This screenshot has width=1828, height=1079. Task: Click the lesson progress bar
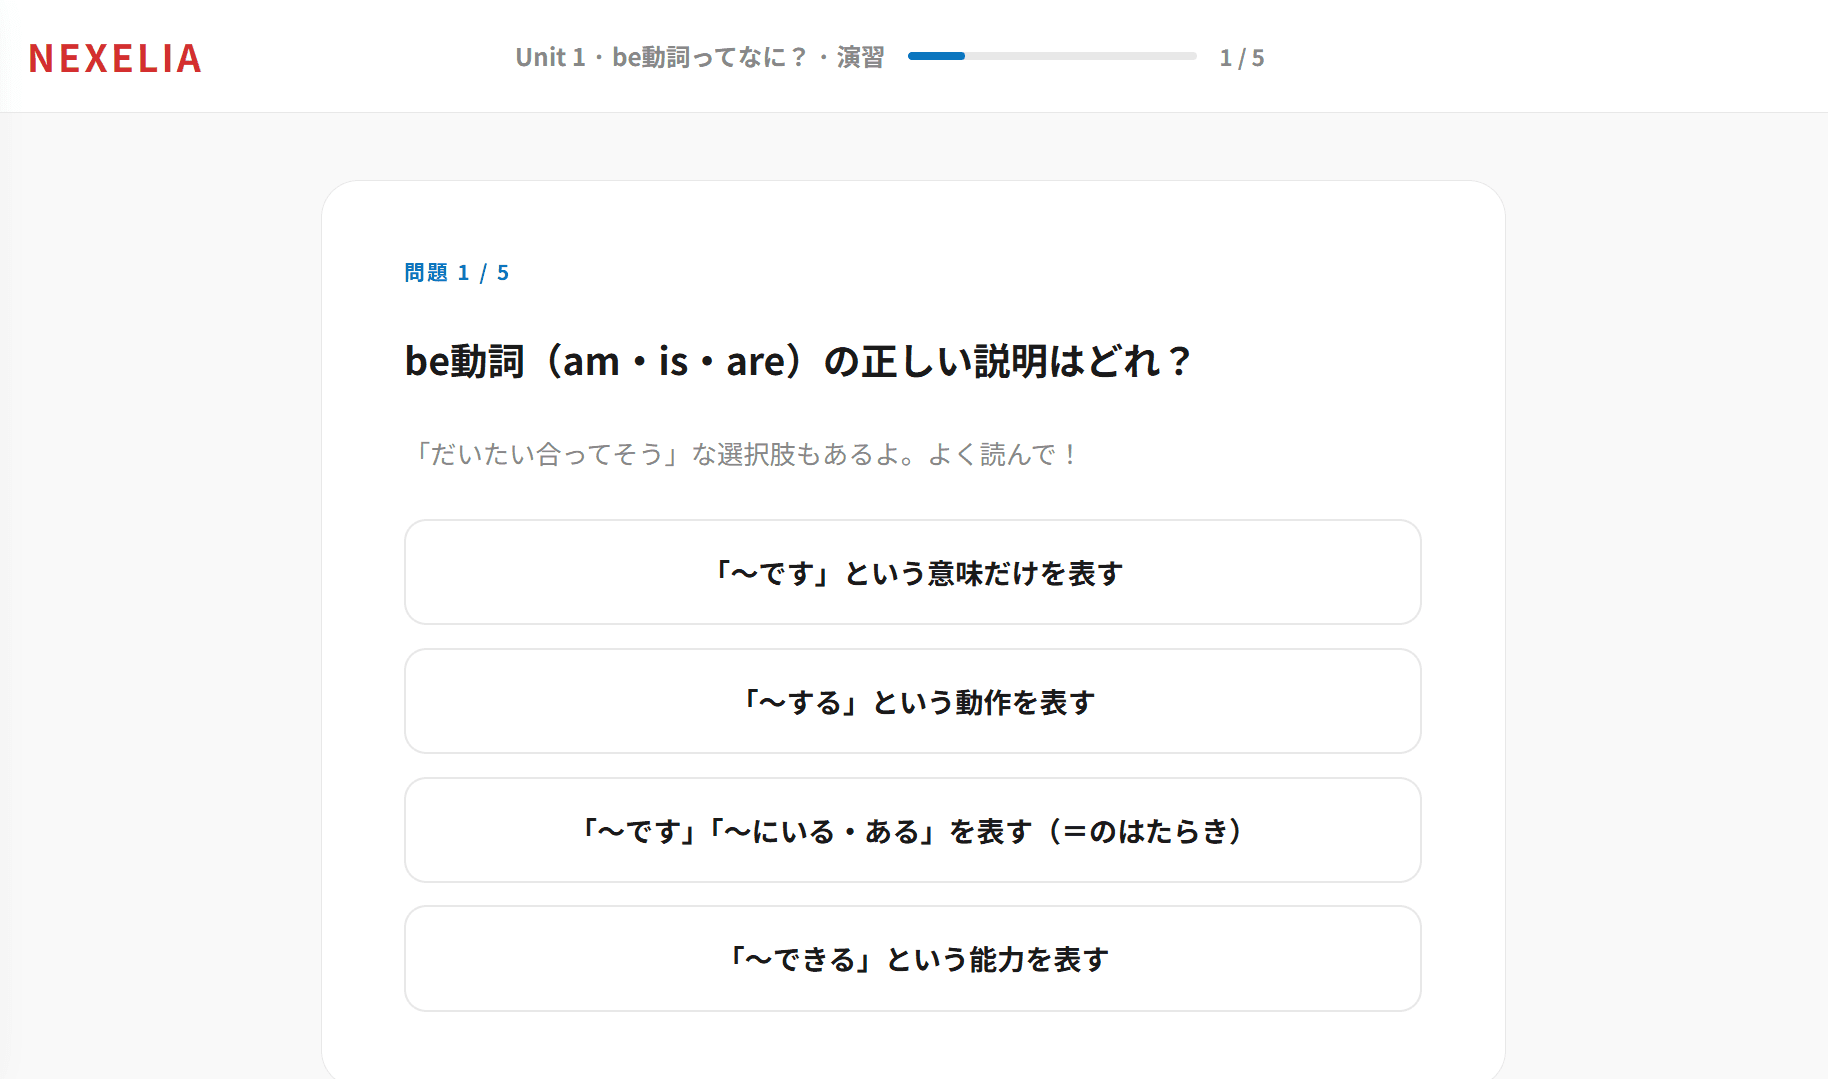tap(1050, 56)
